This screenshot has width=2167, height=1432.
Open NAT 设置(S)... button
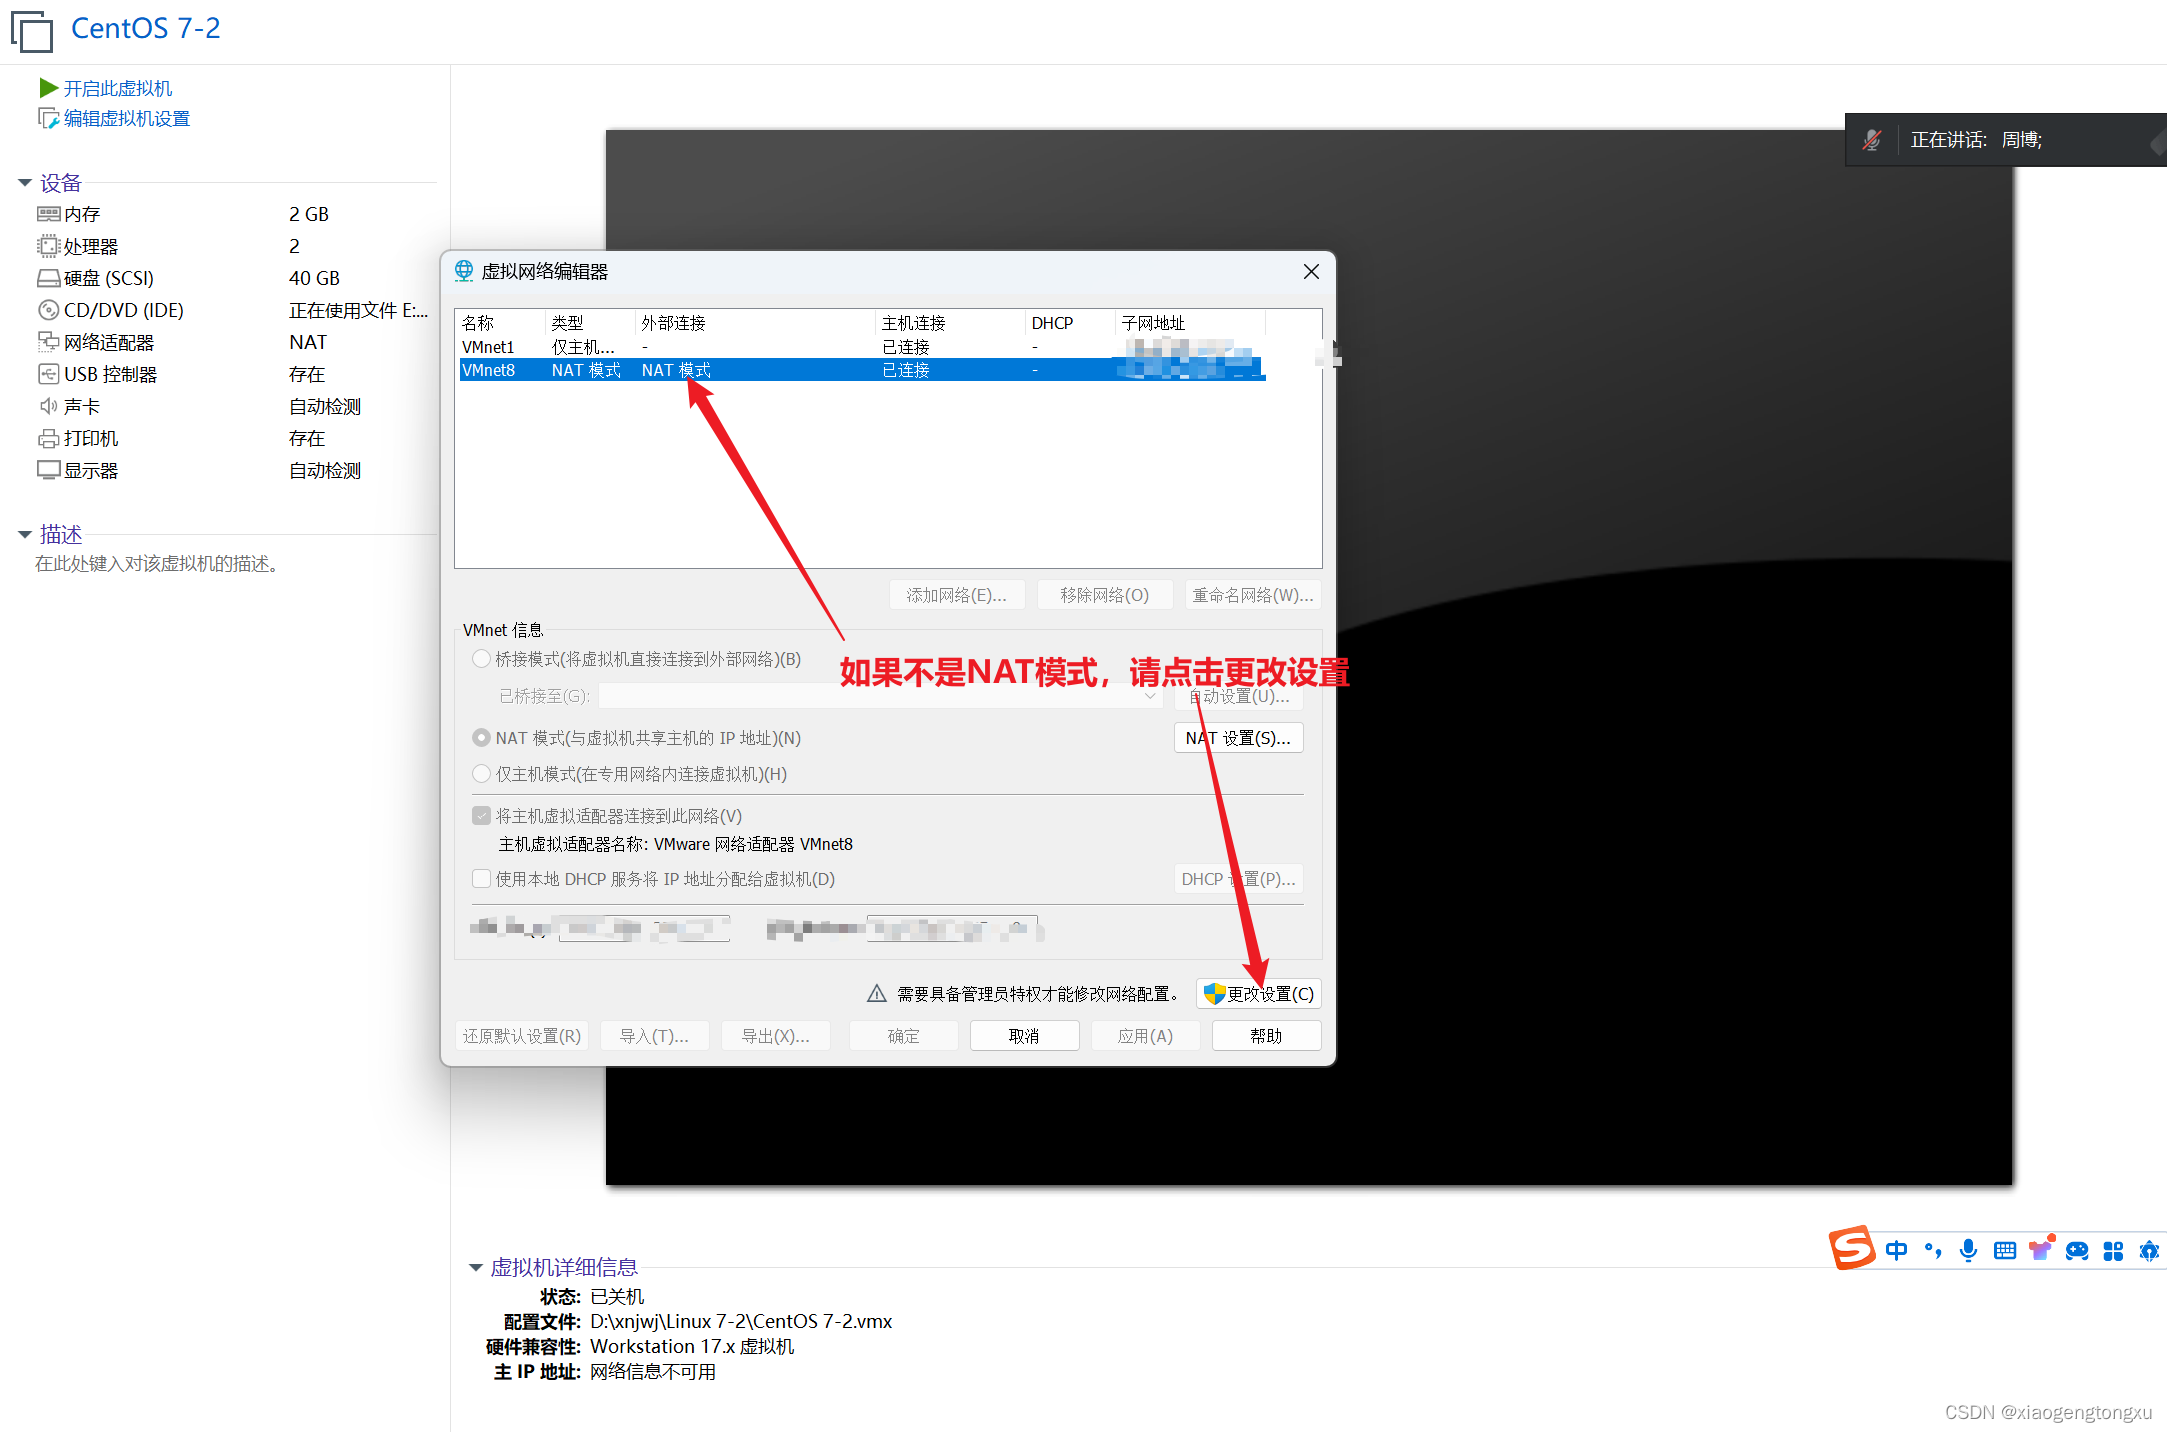1238,738
